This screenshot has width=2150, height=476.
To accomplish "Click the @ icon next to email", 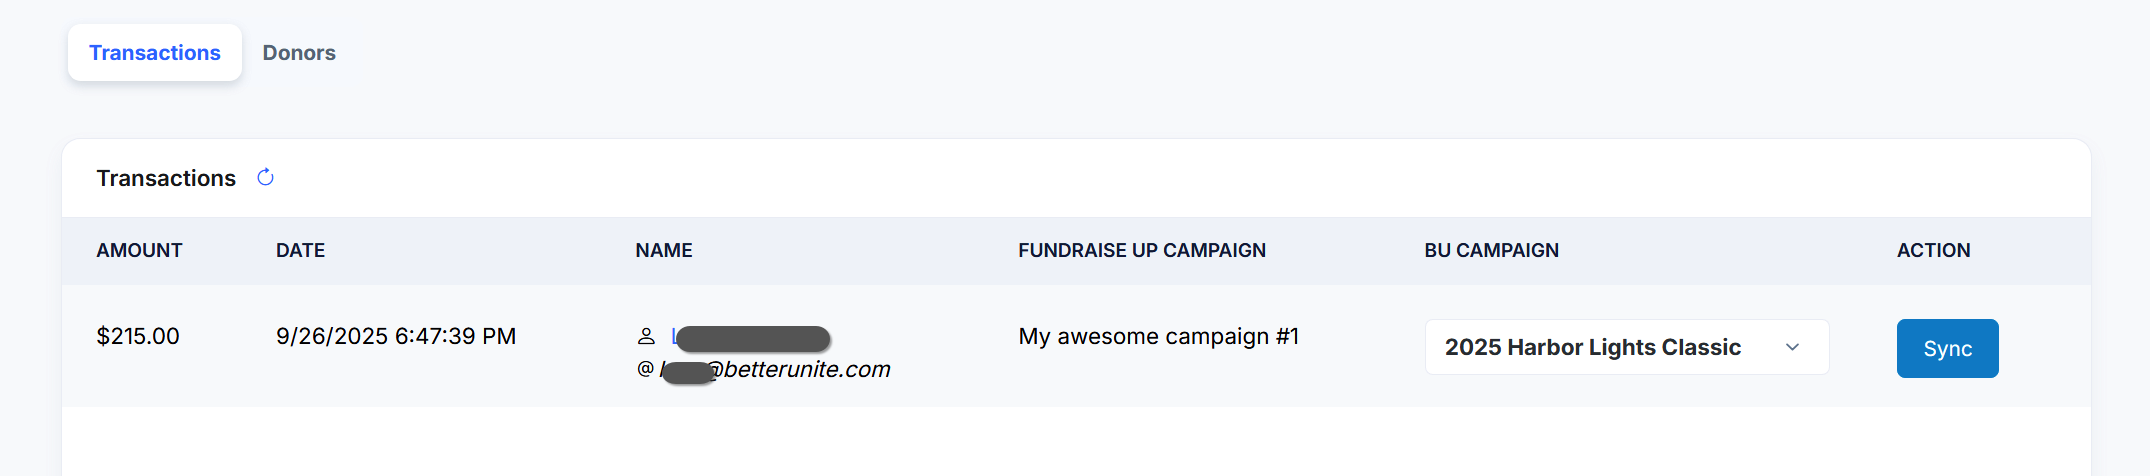I will click(x=645, y=369).
